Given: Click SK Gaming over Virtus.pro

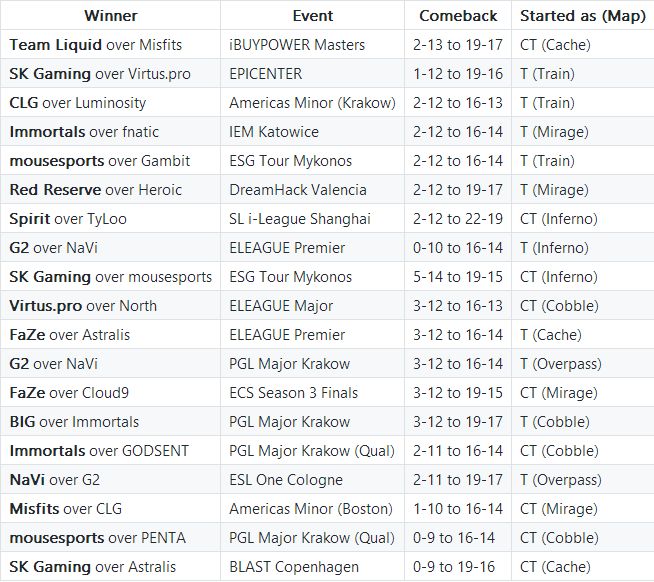Looking at the screenshot, I should pyautogui.click(x=100, y=74).
